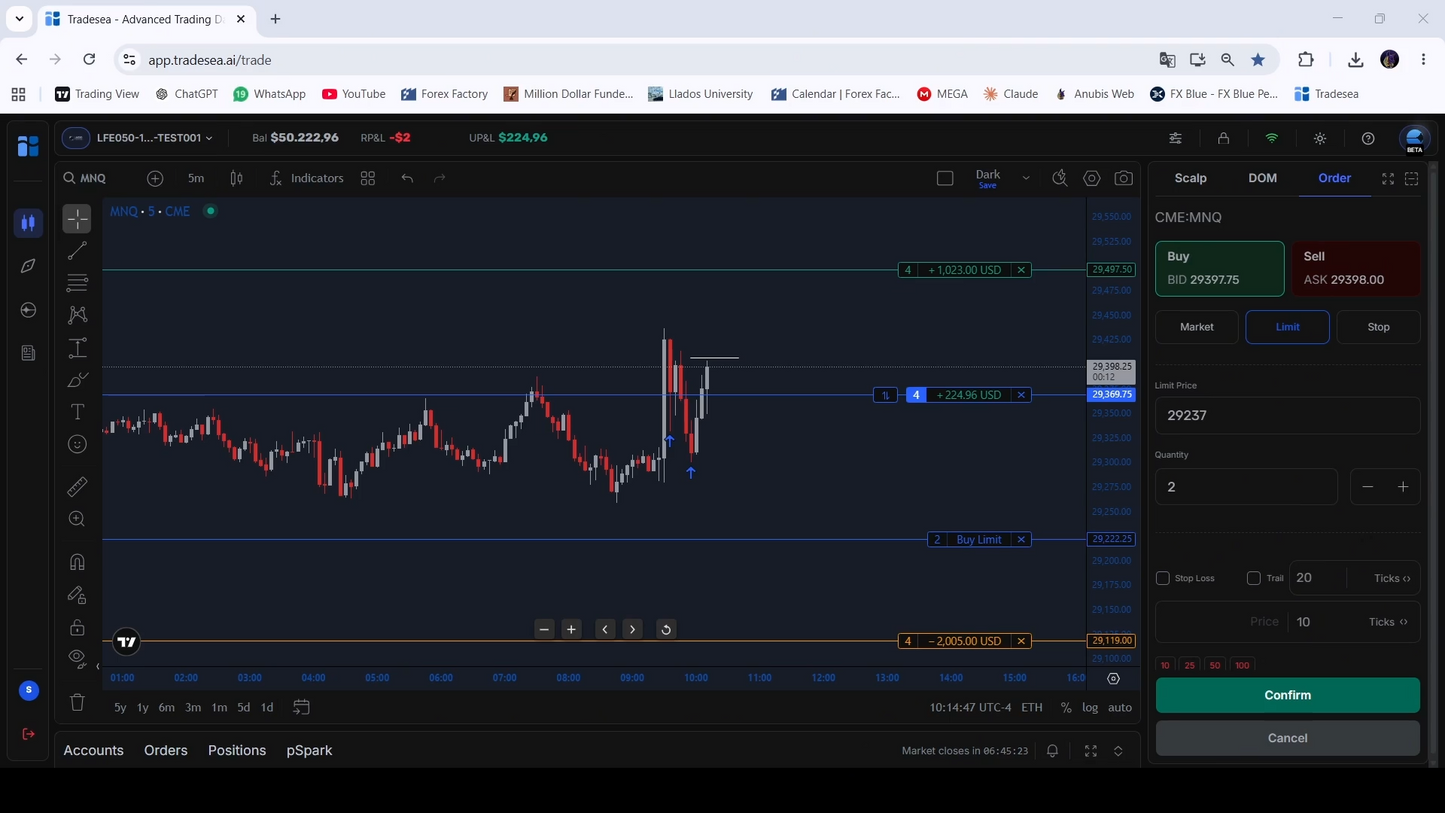This screenshot has height=813, width=1445.
Task: Cancel the Buy Limit order line
Action: [1021, 540]
